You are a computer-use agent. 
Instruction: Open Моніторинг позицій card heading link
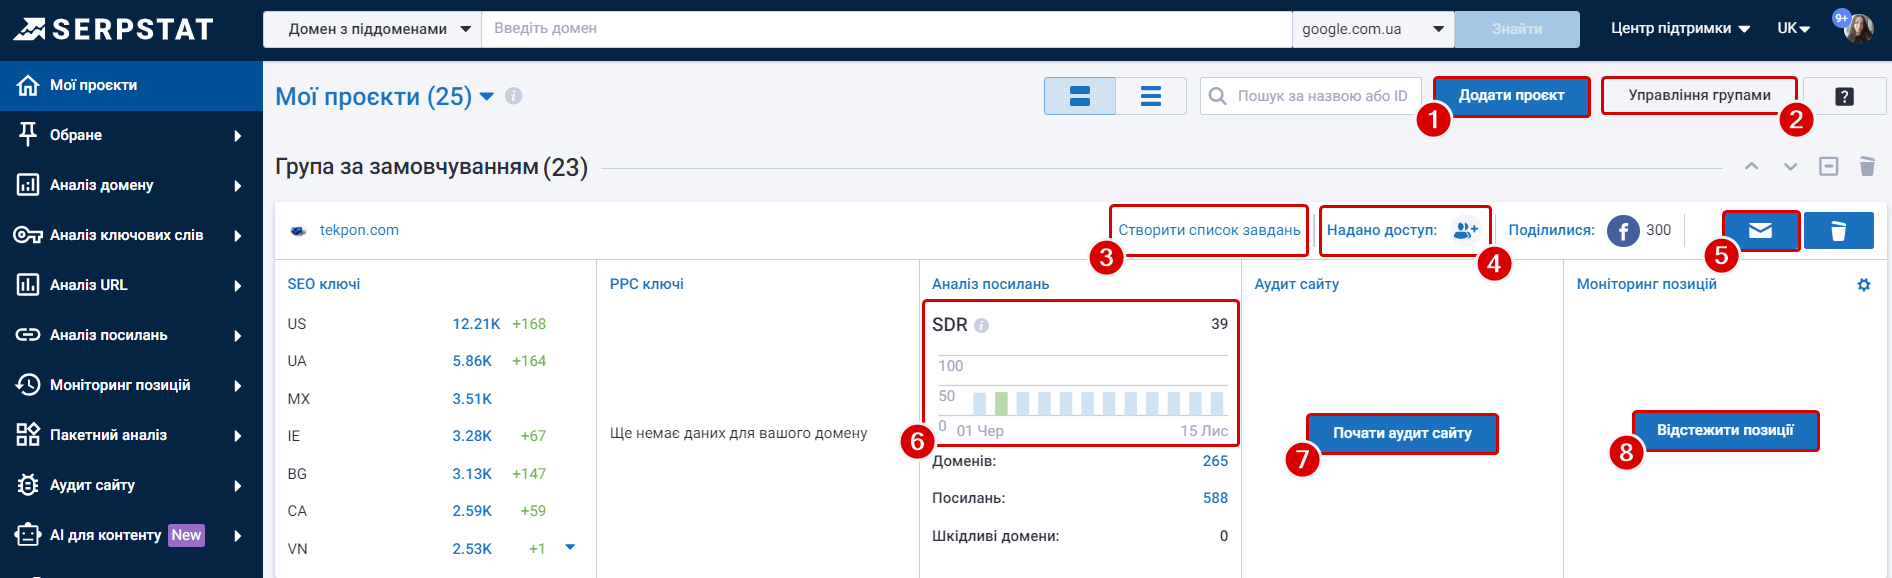pos(1647,284)
